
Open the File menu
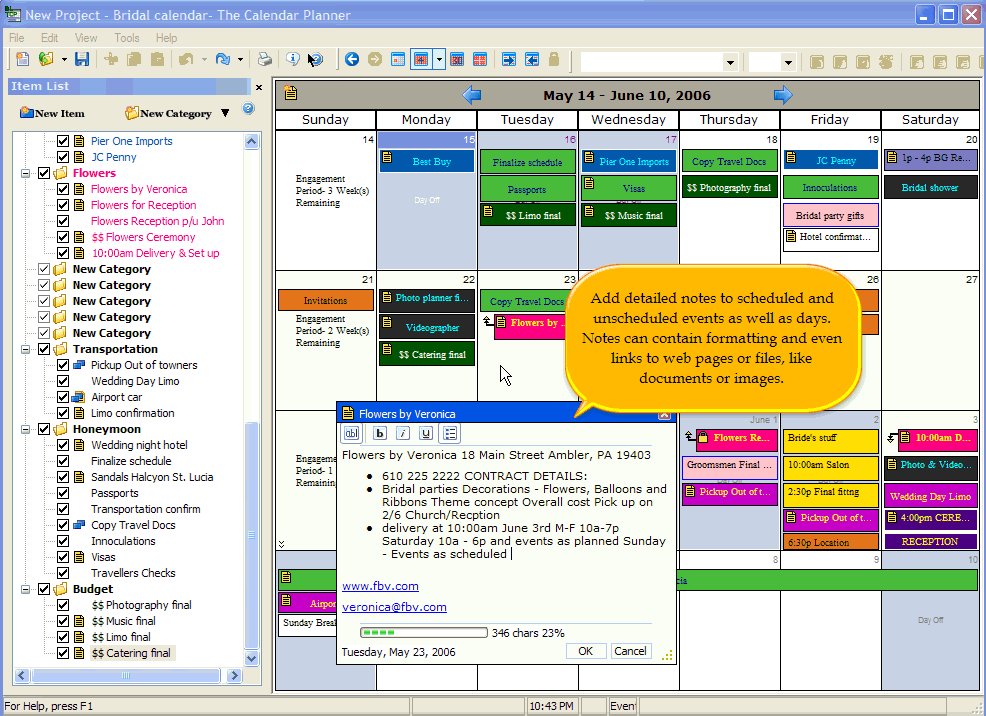pyautogui.click(x=17, y=38)
